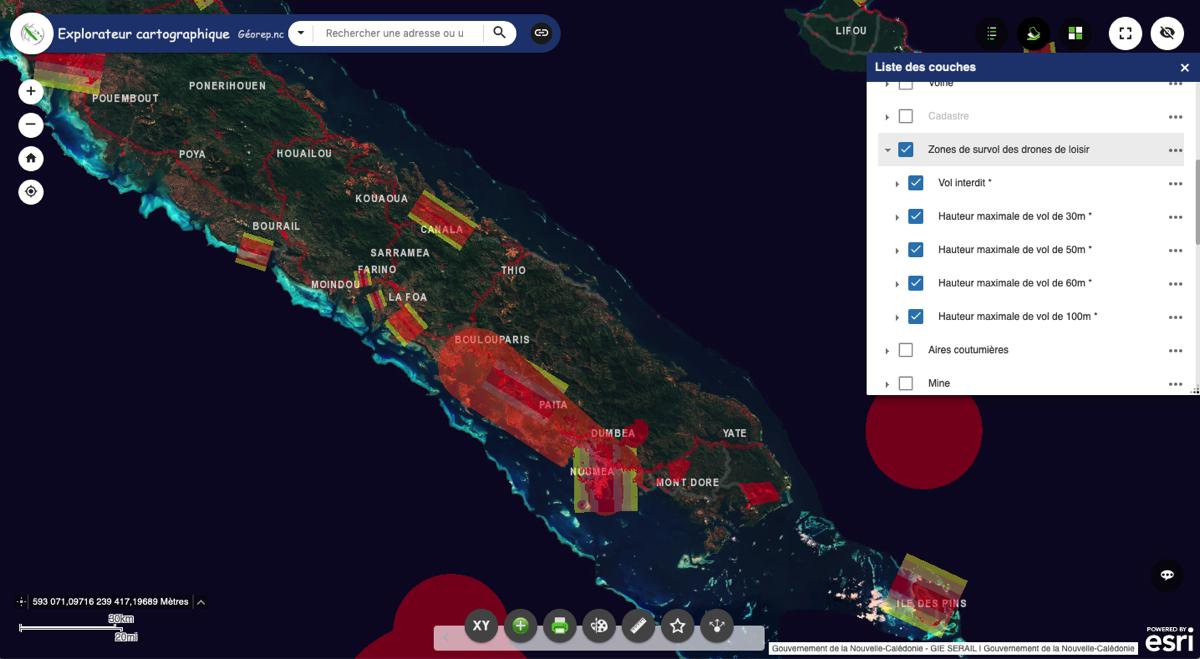
Task: Collapse Zones de survol des drones group
Action: (887, 150)
